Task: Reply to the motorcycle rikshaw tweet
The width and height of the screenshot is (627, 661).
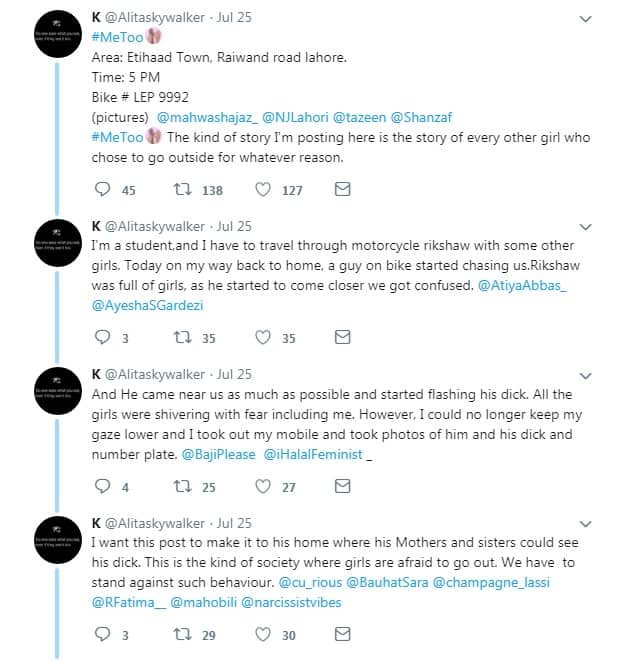Action: [x=100, y=338]
